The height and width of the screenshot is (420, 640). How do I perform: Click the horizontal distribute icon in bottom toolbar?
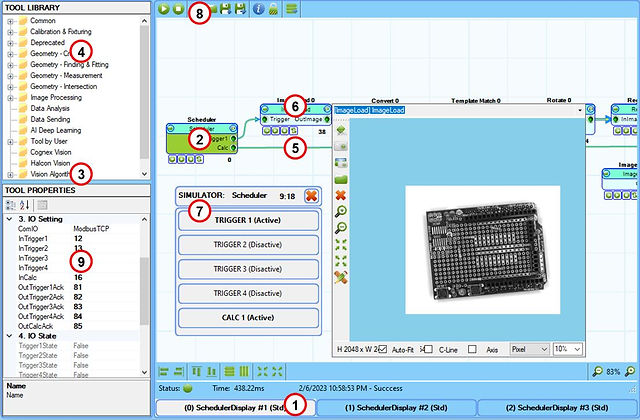click(230, 371)
